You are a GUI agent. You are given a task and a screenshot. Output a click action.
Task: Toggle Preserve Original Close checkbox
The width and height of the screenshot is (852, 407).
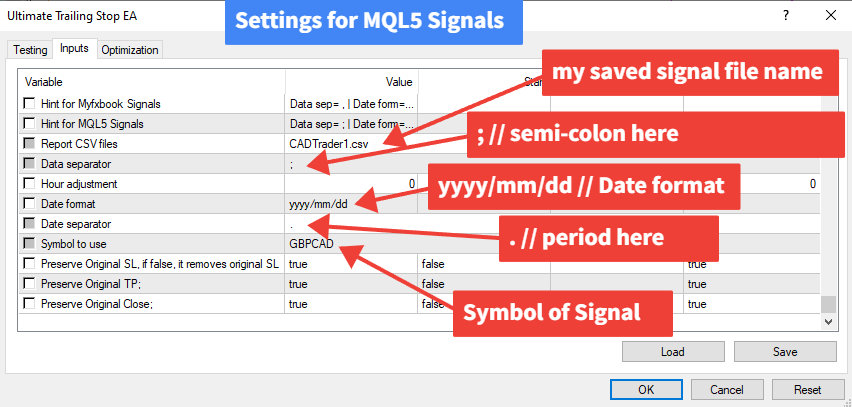pos(28,304)
